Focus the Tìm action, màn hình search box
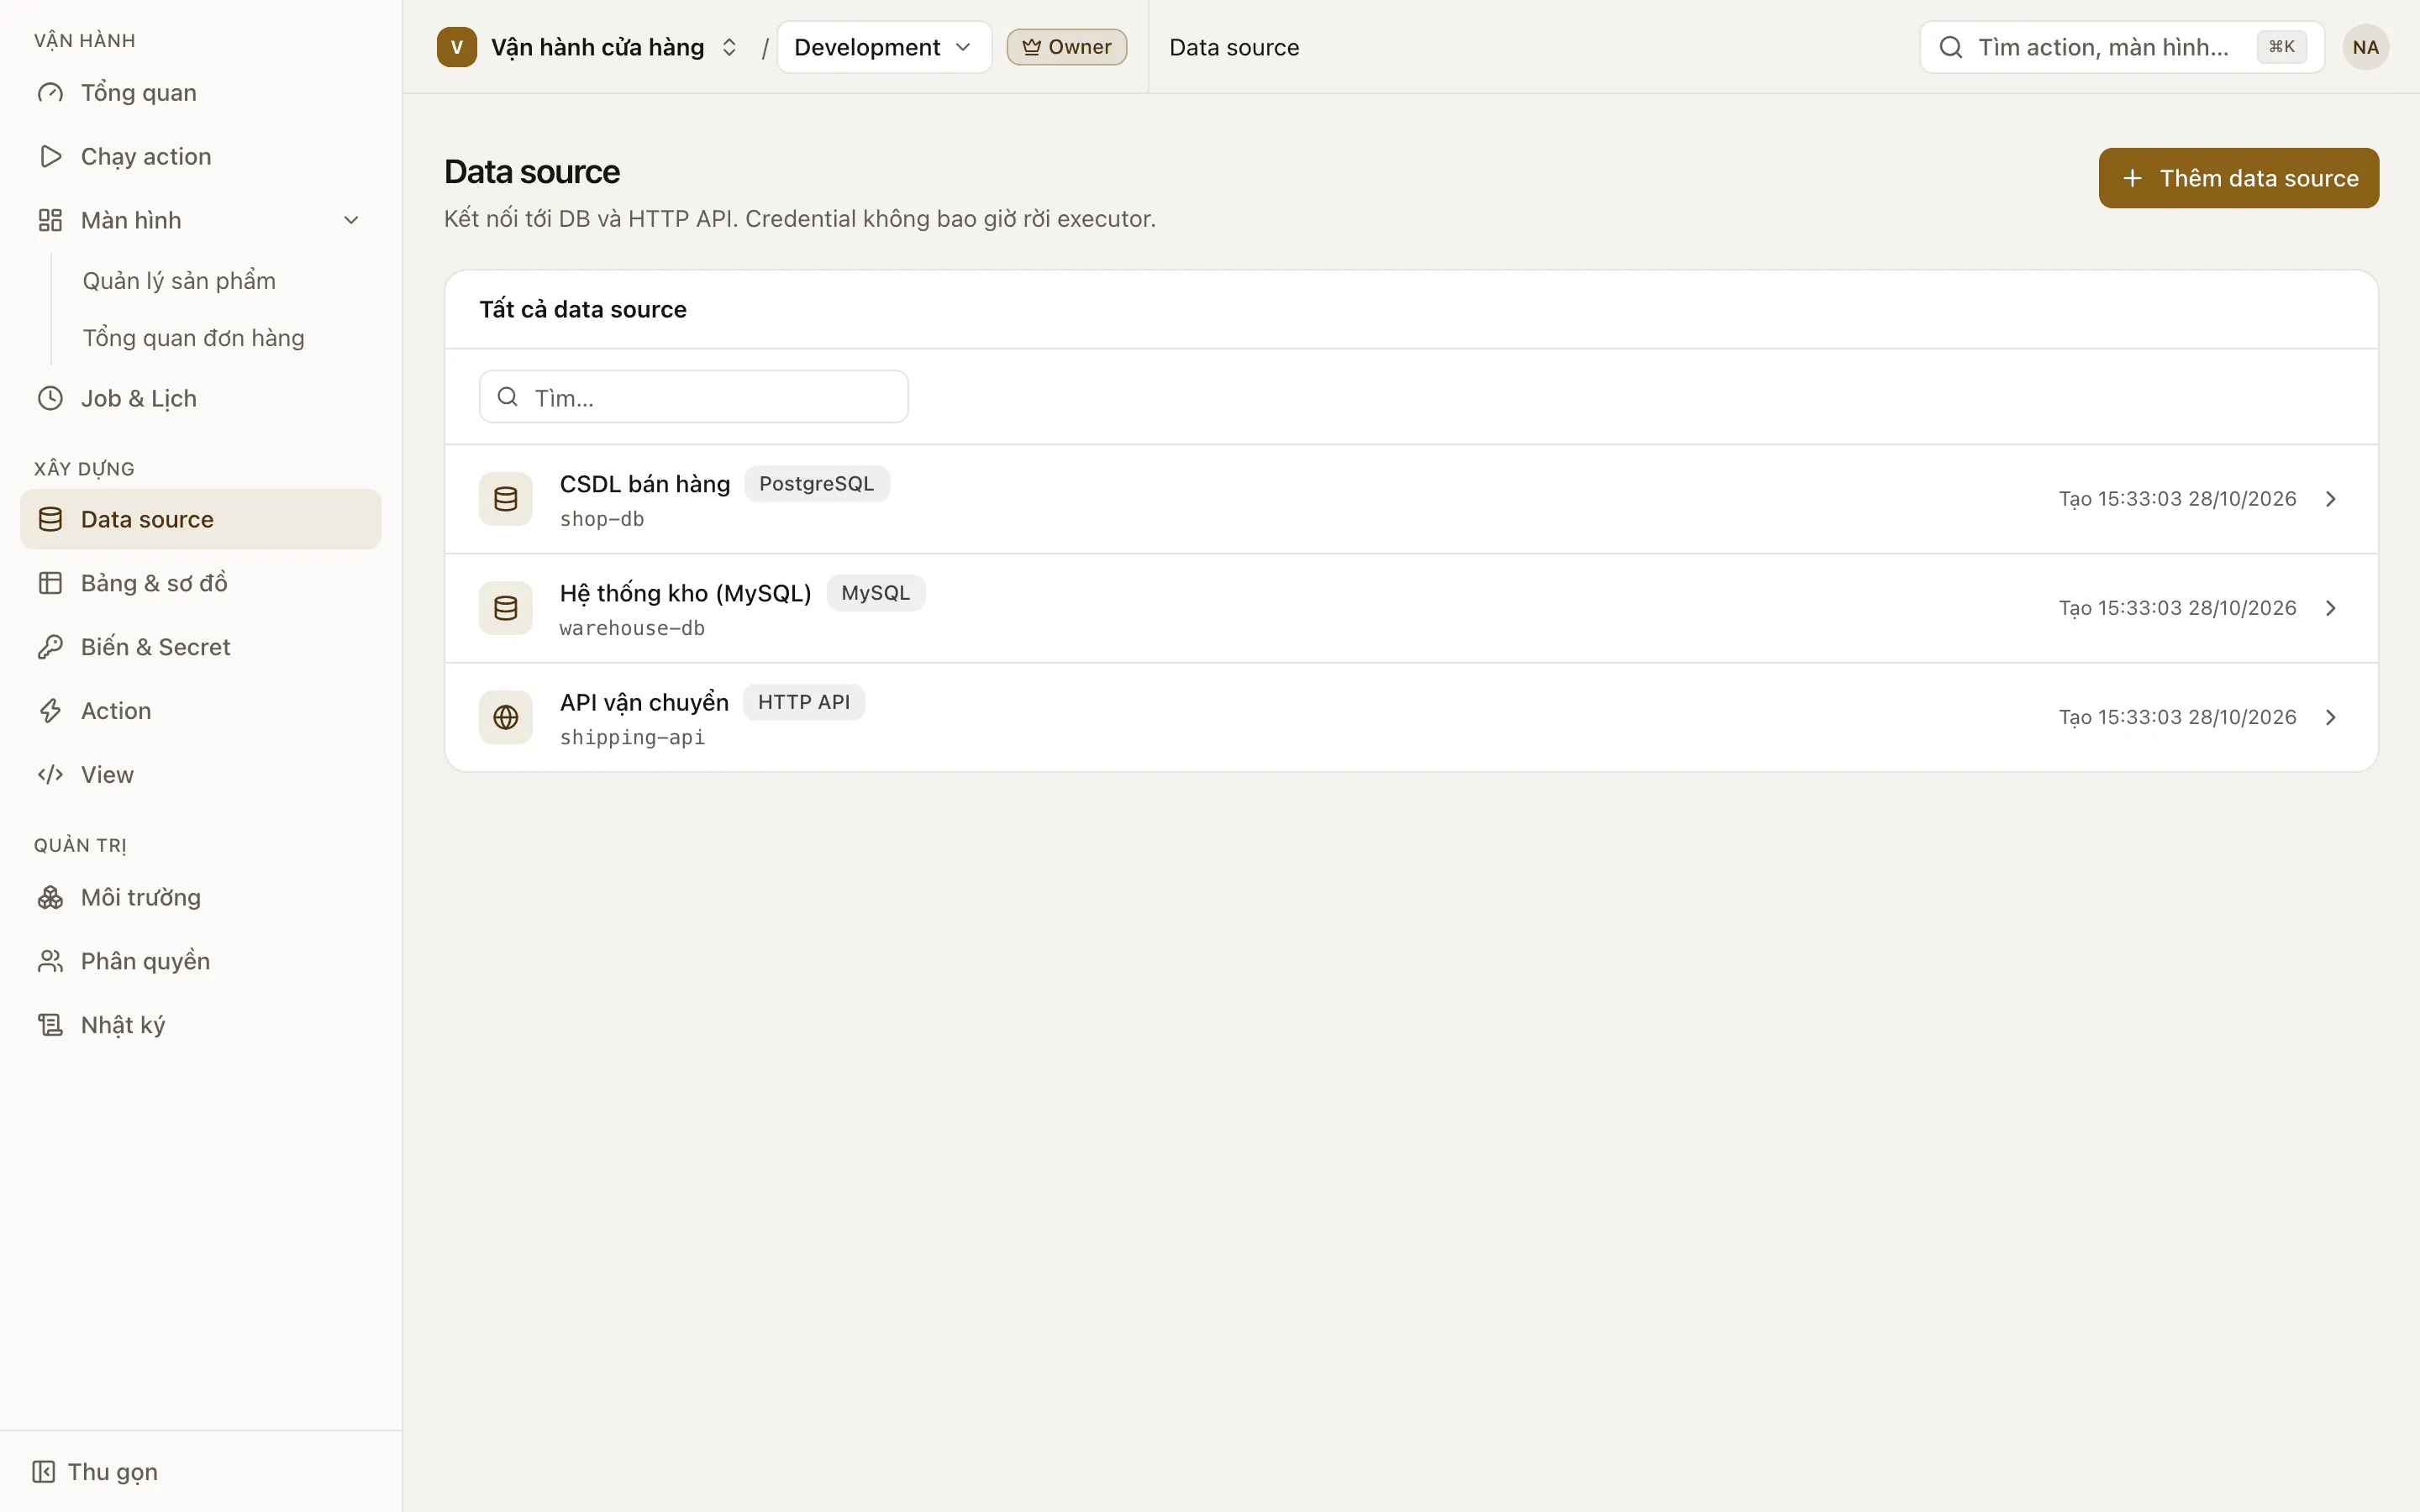Viewport: 2420px width, 1512px height. [x=2122, y=47]
